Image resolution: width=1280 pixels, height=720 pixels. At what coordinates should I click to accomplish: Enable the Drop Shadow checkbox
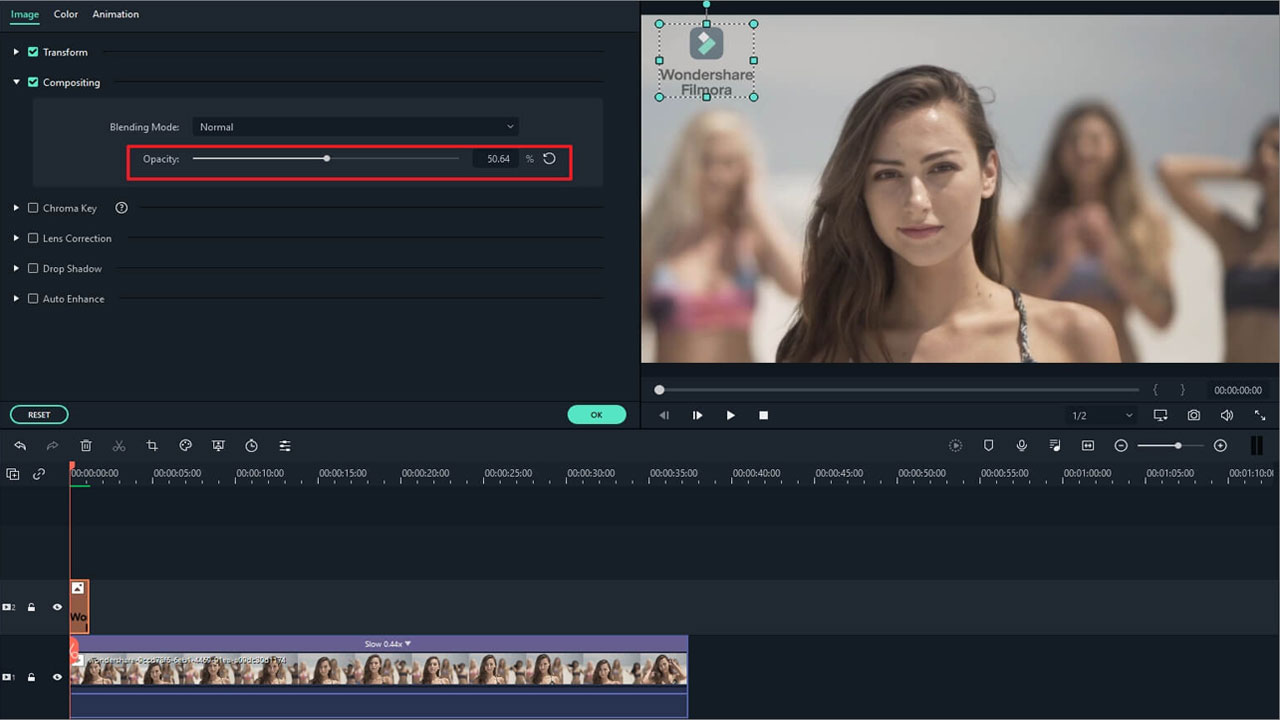pos(33,269)
